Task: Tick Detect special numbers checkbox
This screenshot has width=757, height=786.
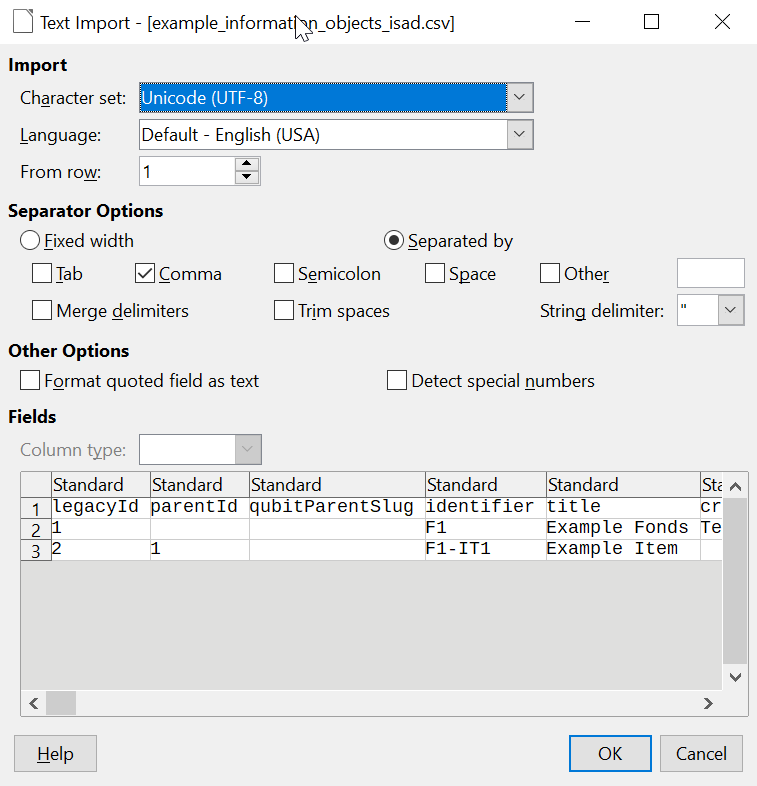Action: click(x=397, y=381)
